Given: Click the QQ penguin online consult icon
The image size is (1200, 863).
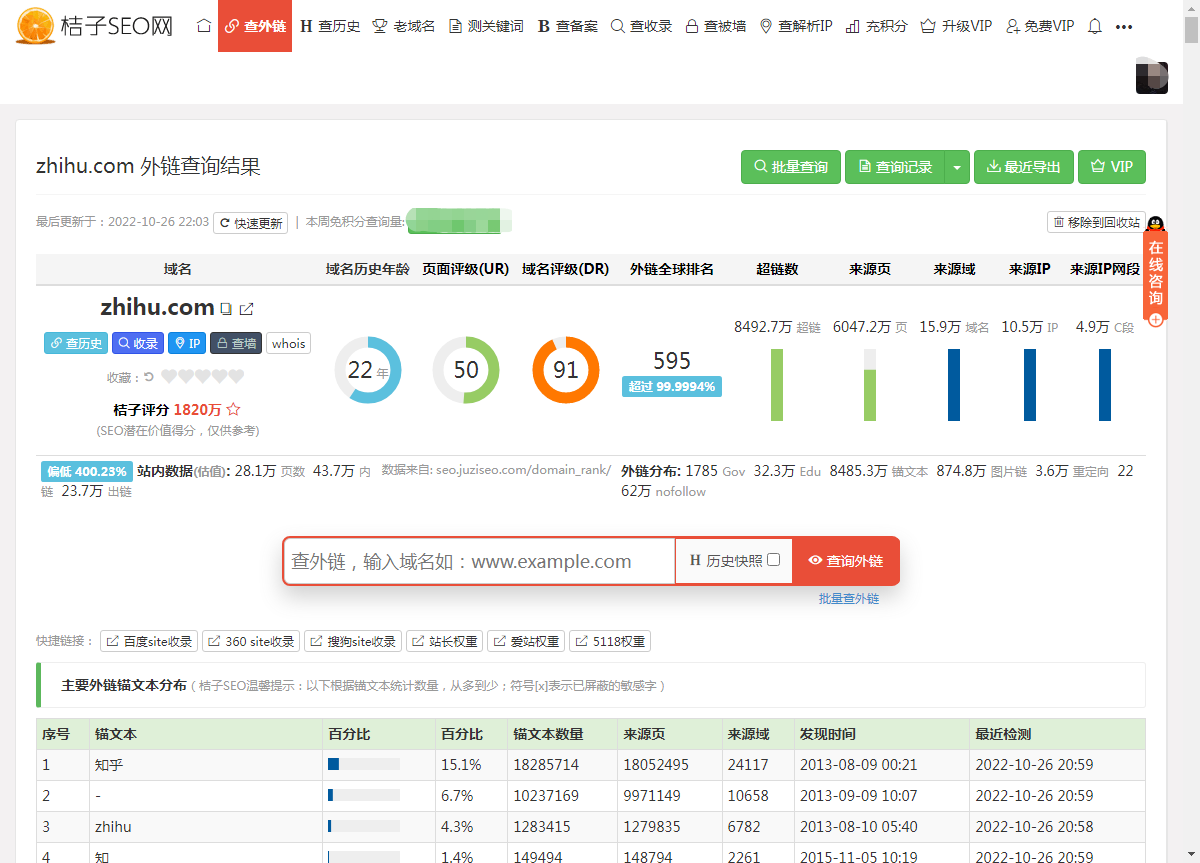Looking at the screenshot, I should click(1156, 224).
